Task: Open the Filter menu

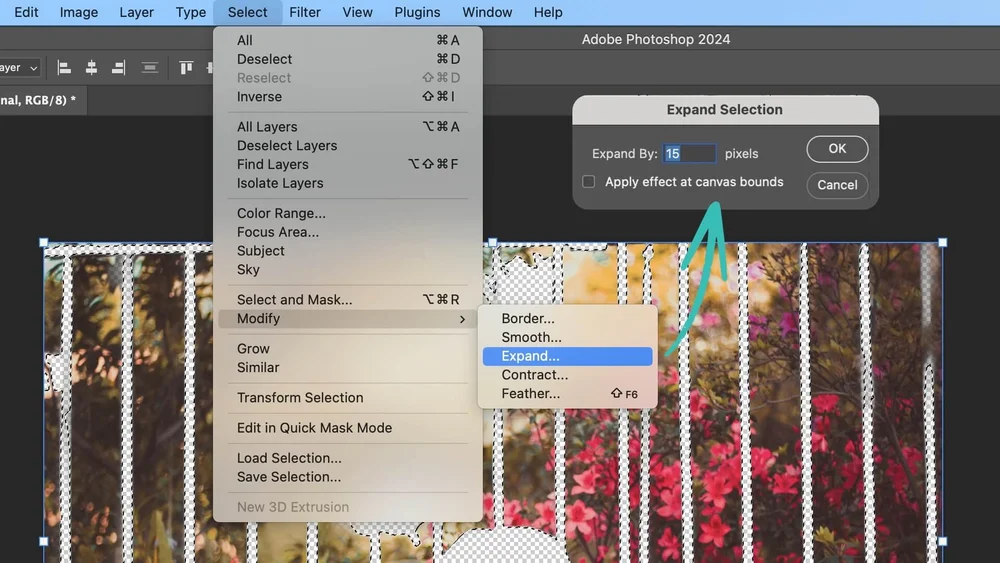Action: click(x=305, y=12)
